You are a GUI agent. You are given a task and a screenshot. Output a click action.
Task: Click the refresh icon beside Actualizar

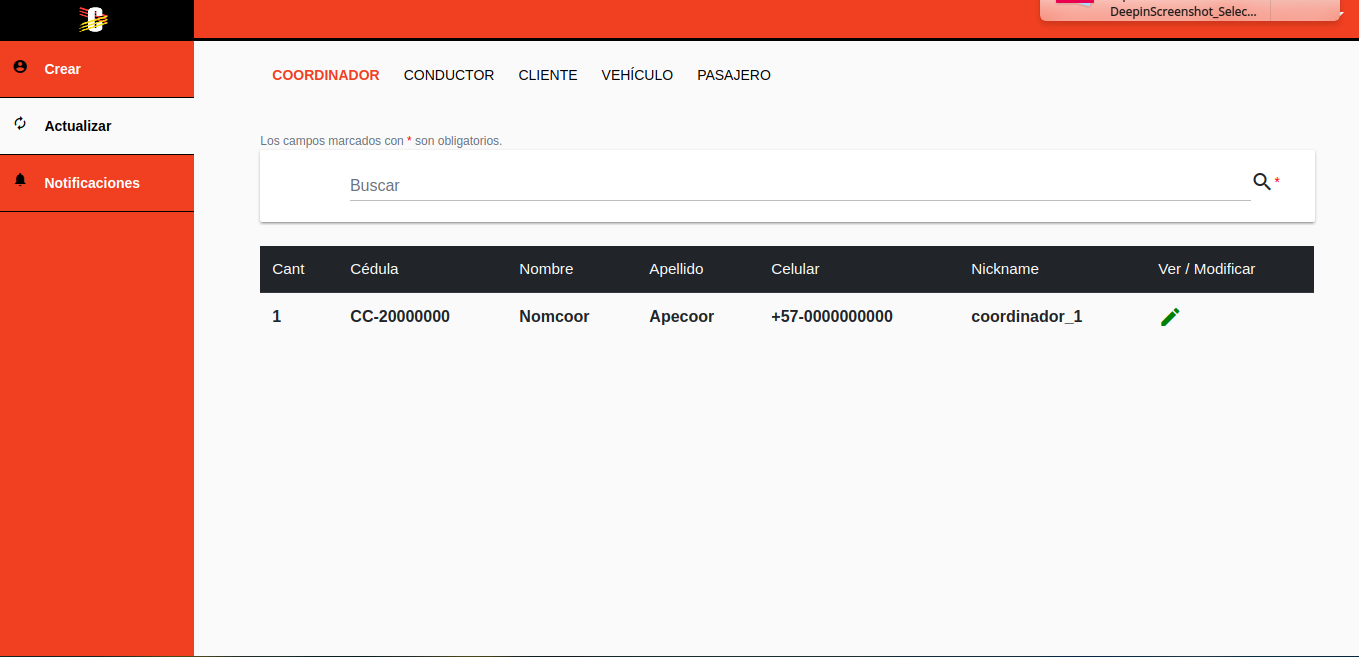20,124
